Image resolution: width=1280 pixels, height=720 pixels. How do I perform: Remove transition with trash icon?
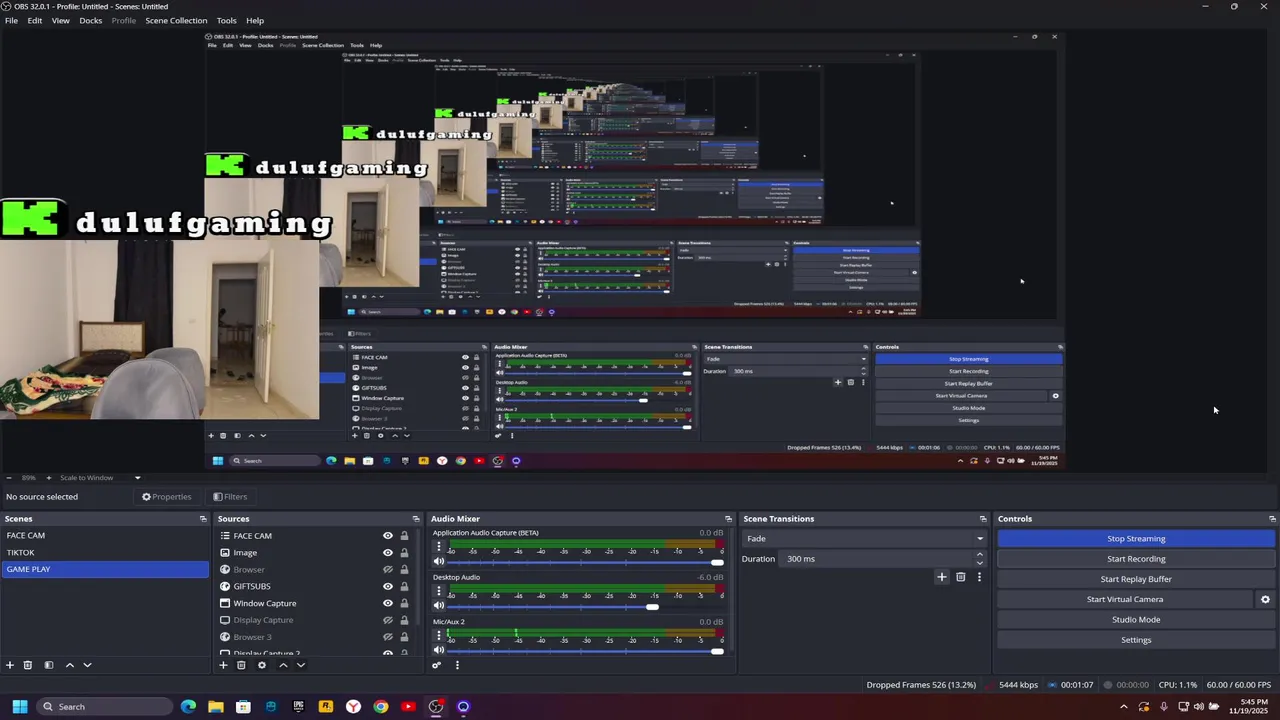(x=960, y=577)
